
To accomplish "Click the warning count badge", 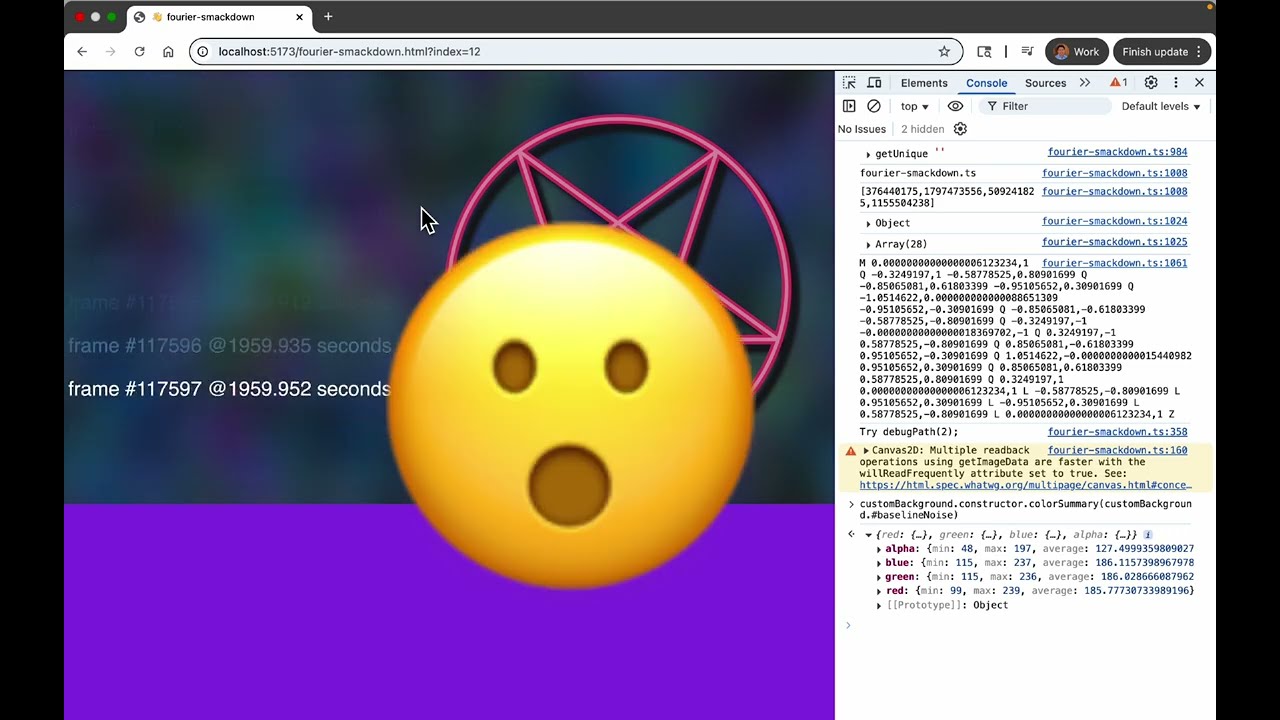I will click(x=1119, y=83).
